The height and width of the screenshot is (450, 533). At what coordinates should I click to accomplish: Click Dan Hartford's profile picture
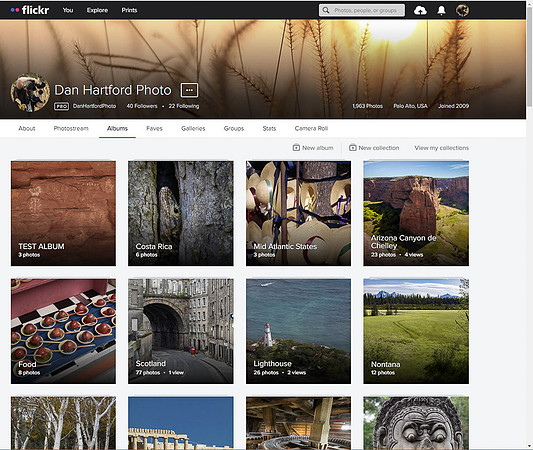(30, 92)
